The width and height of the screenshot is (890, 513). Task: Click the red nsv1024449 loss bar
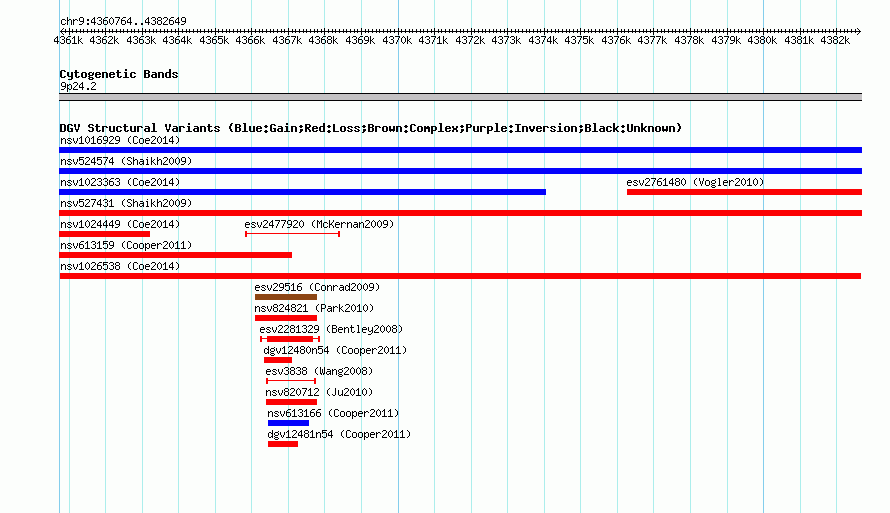point(104,234)
